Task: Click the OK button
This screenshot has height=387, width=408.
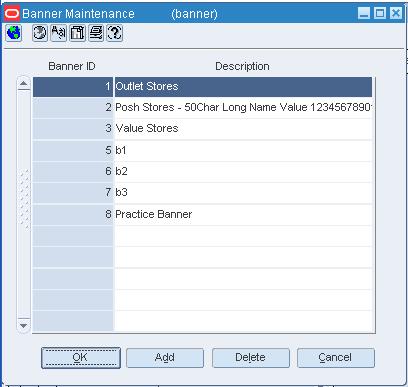Action: pyautogui.click(x=81, y=358)
